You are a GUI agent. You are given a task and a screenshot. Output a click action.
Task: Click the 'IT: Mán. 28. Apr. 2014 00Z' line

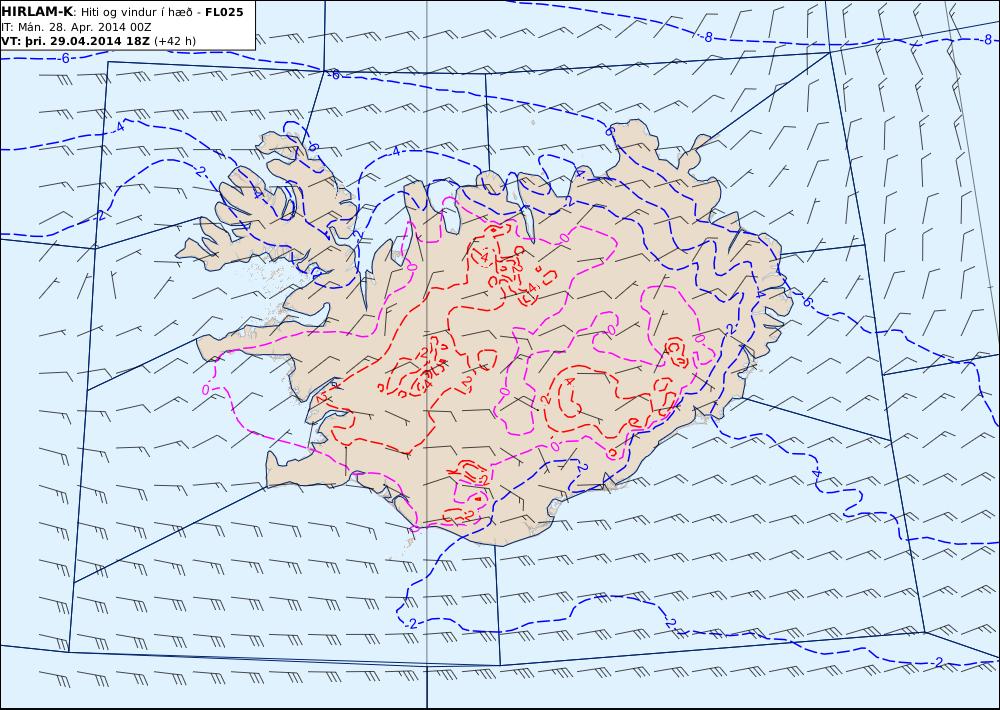pos(77,27)
